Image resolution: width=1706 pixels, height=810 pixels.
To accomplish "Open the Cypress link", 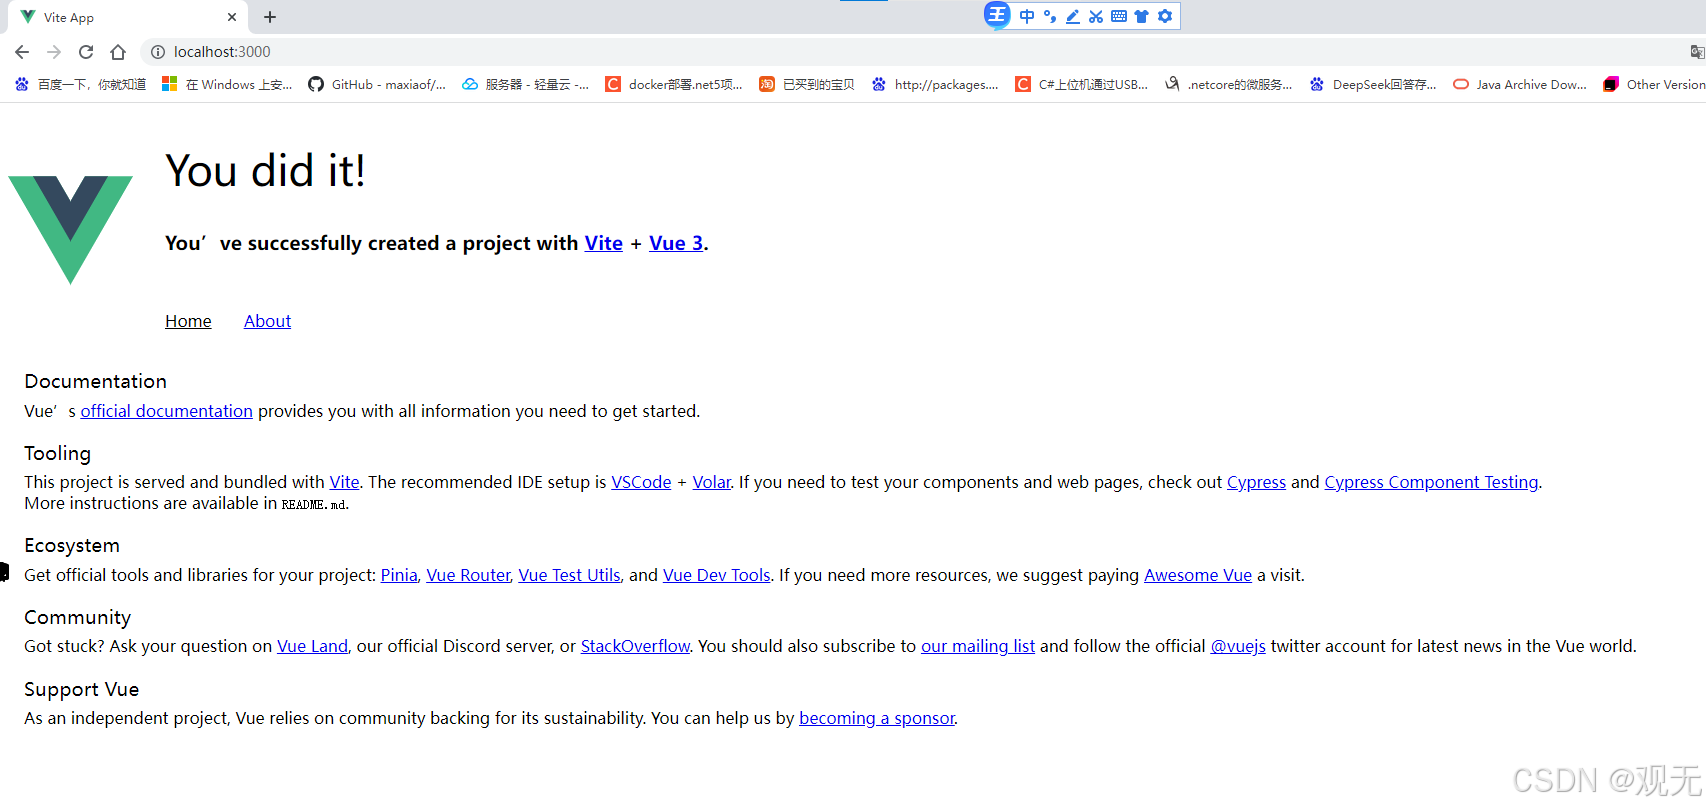I will tap(1256, 482).
